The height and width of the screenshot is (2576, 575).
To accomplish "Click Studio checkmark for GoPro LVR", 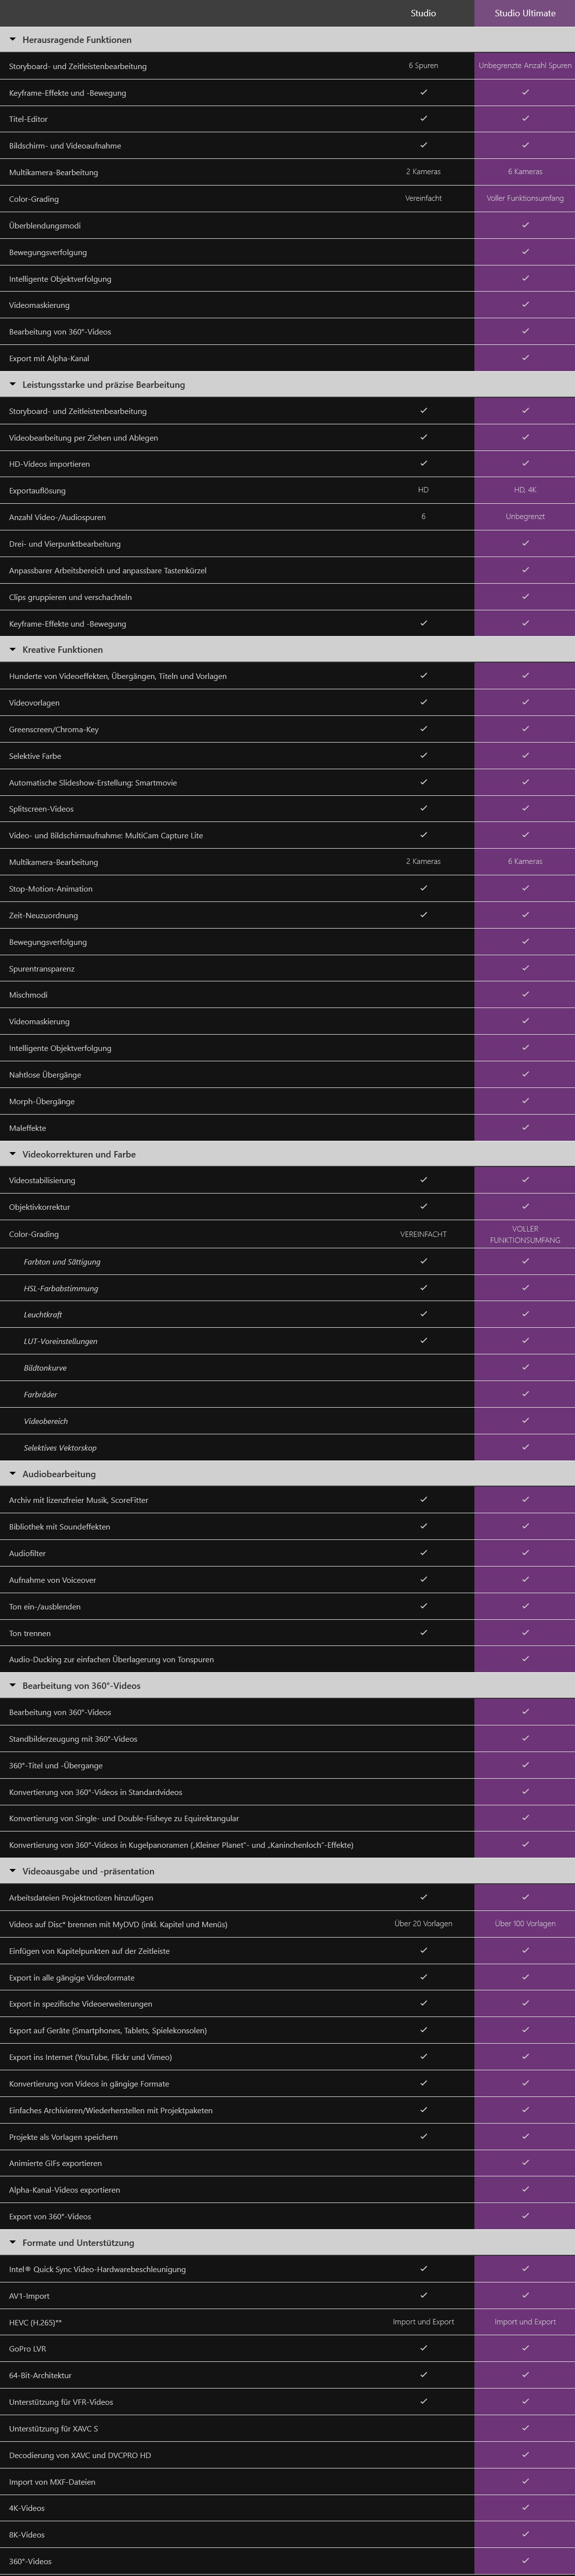I will point(423,2349).
